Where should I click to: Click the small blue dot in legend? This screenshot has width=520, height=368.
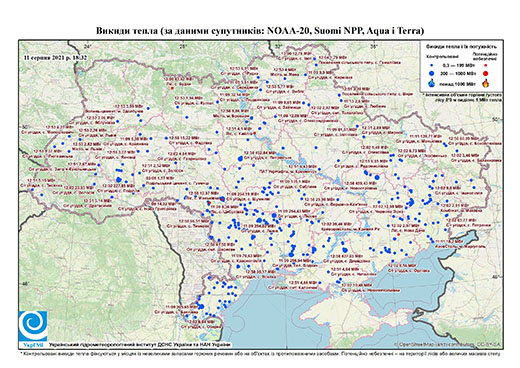pos(432,65)
